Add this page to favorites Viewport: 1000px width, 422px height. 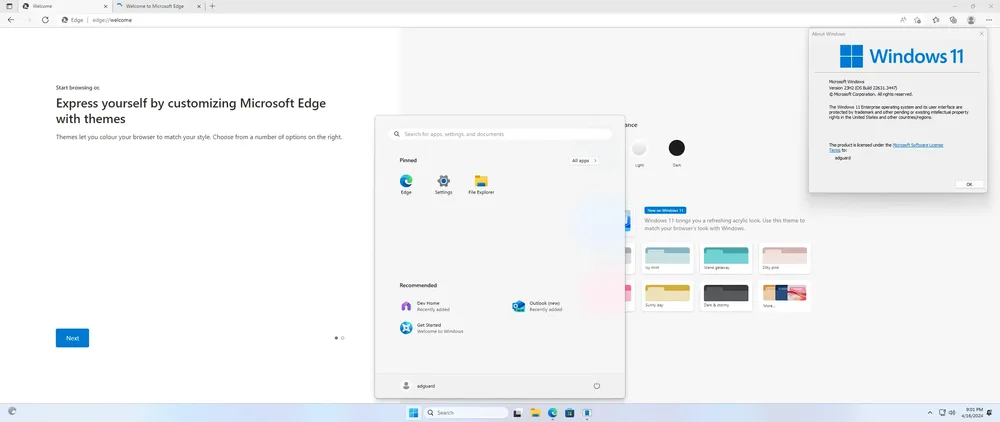click(917, 20)
